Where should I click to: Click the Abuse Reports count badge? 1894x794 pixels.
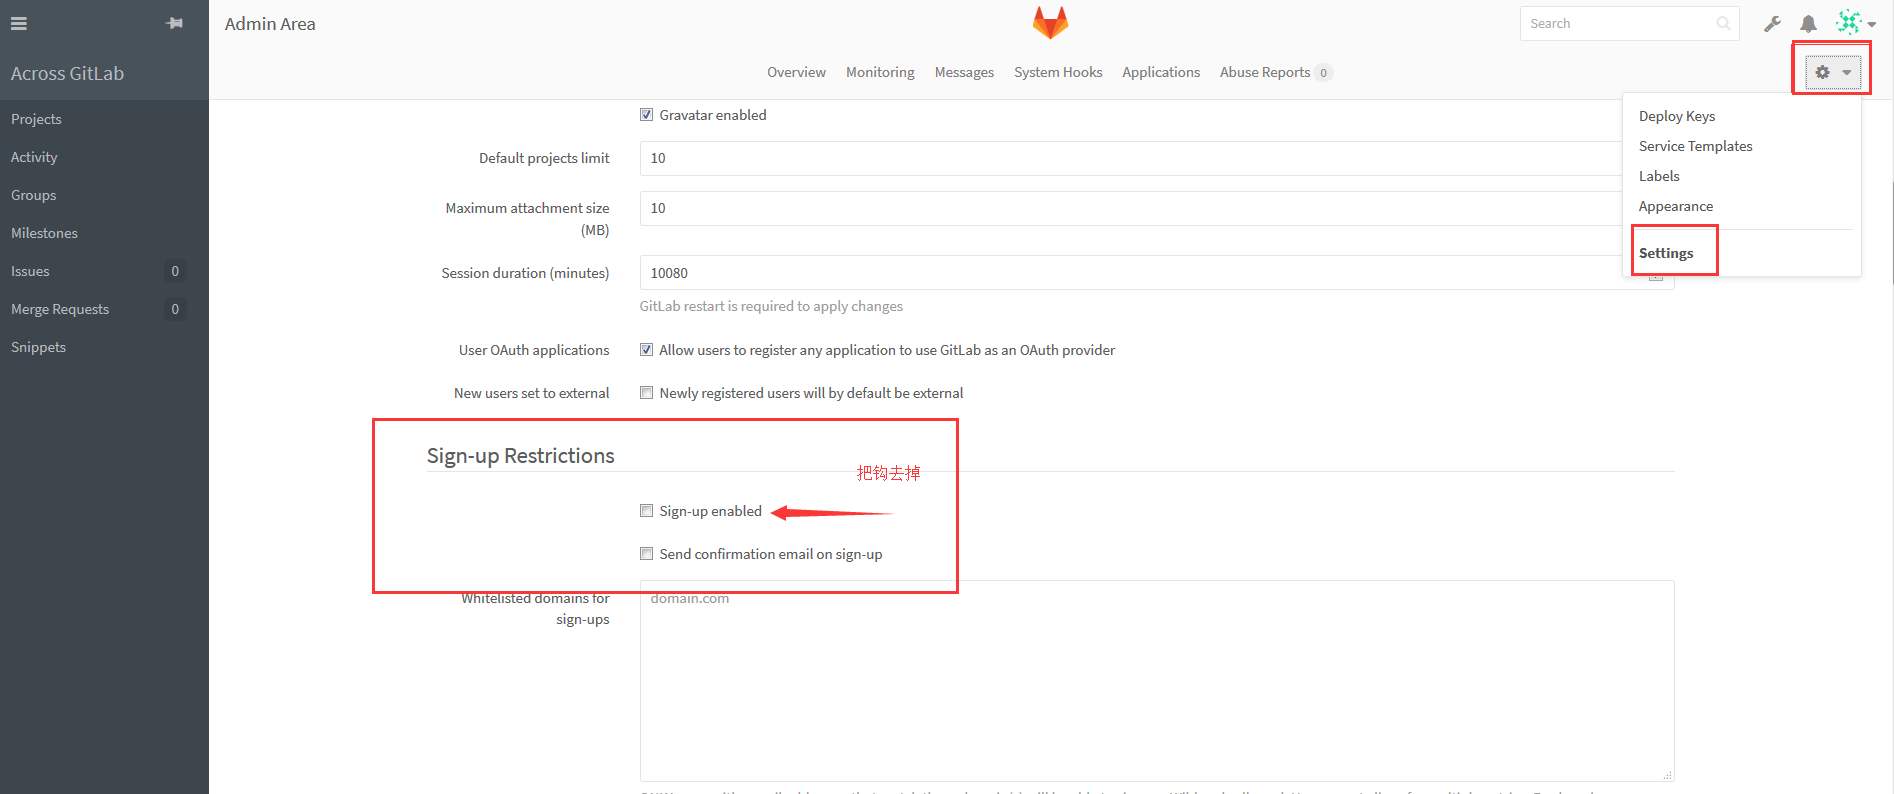point(1323,73)
